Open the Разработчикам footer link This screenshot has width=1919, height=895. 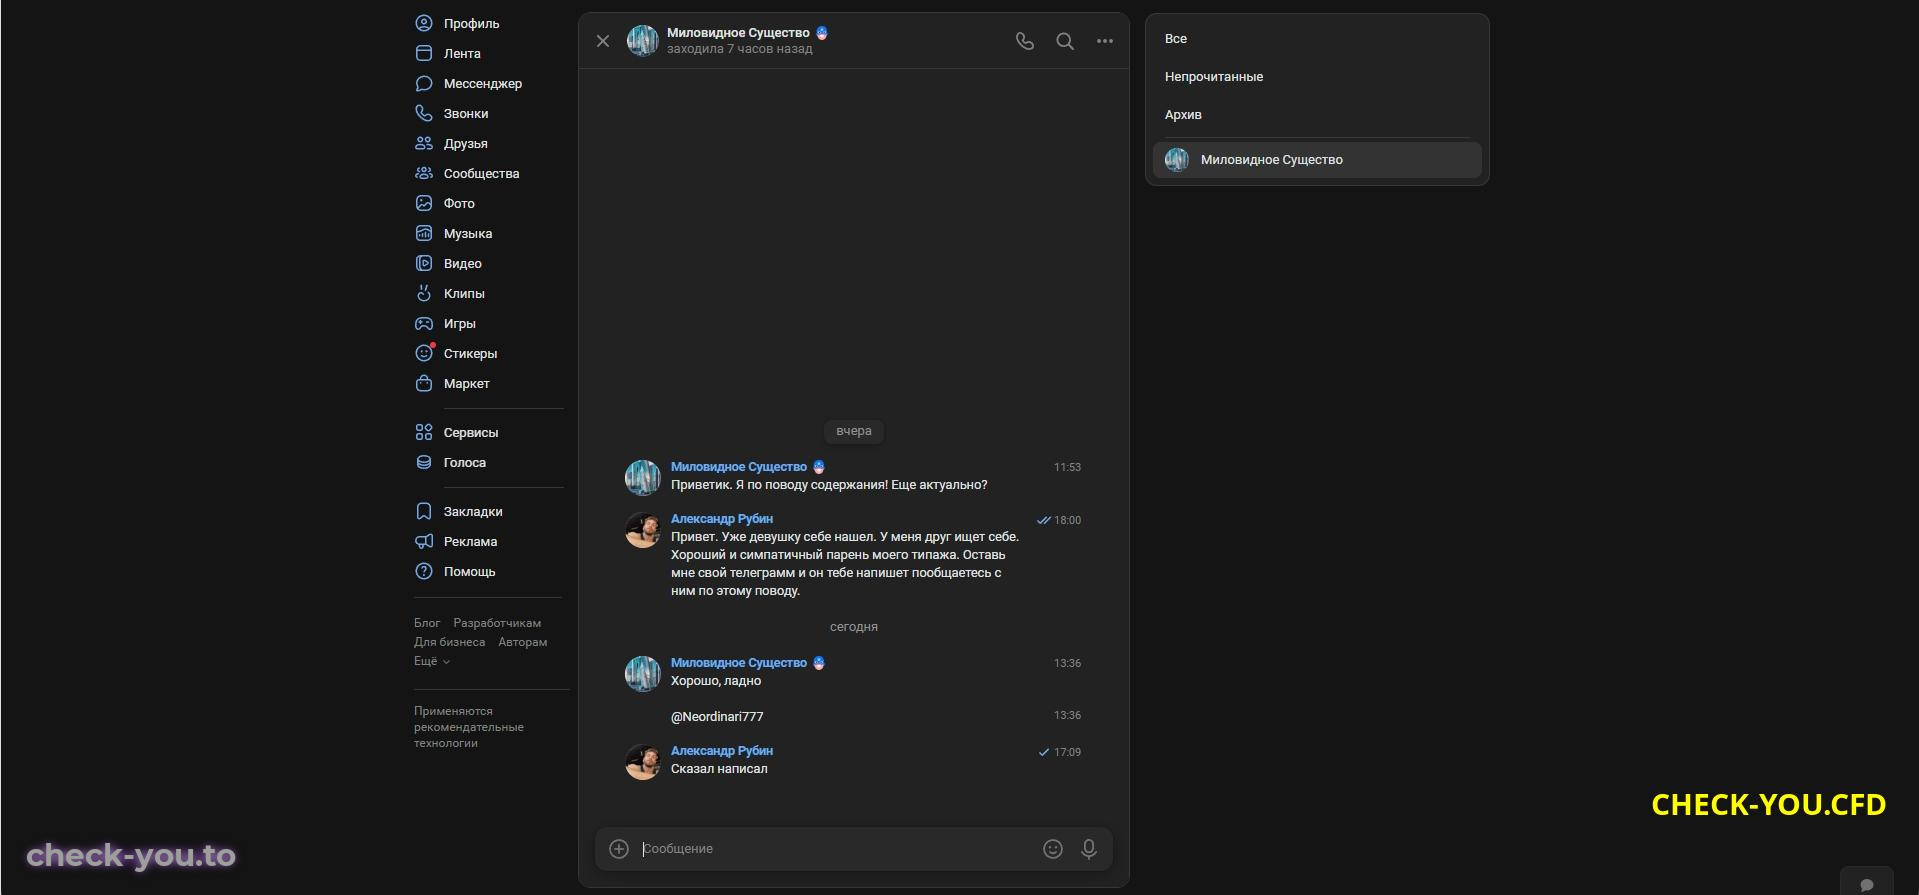(x=497, y=623)
